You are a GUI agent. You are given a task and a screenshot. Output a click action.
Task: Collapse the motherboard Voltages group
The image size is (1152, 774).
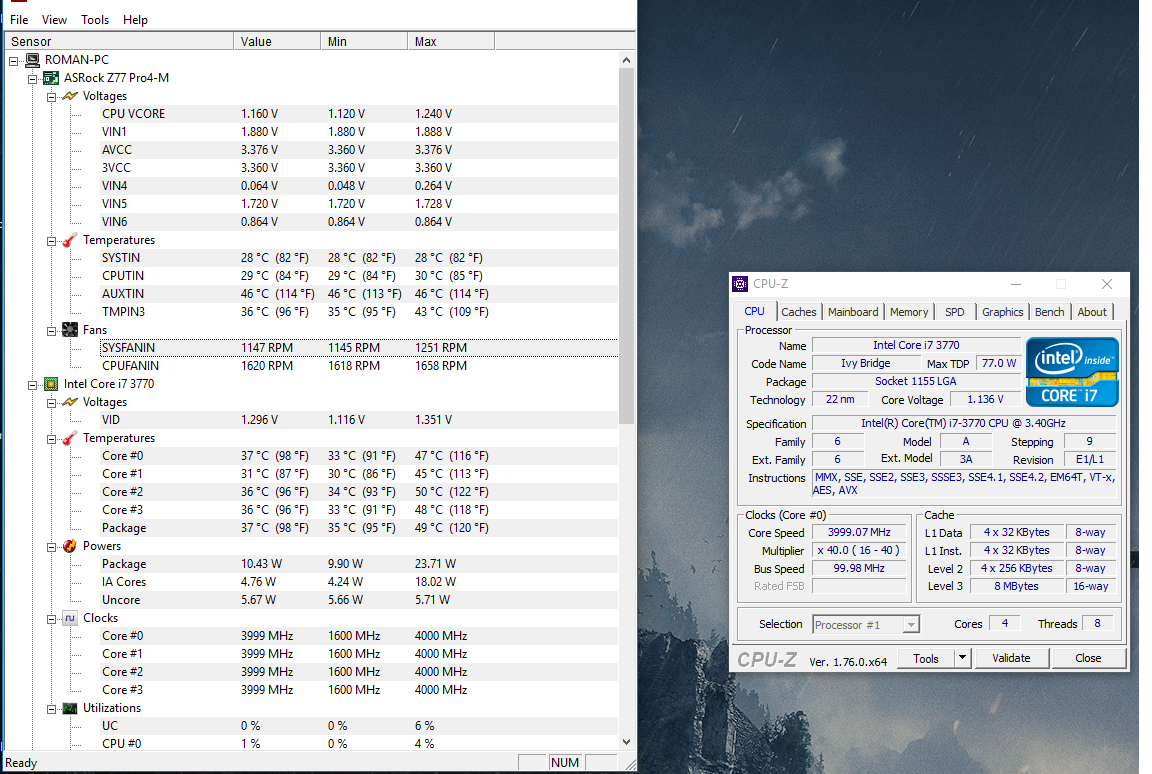click(x=51, y=97)
